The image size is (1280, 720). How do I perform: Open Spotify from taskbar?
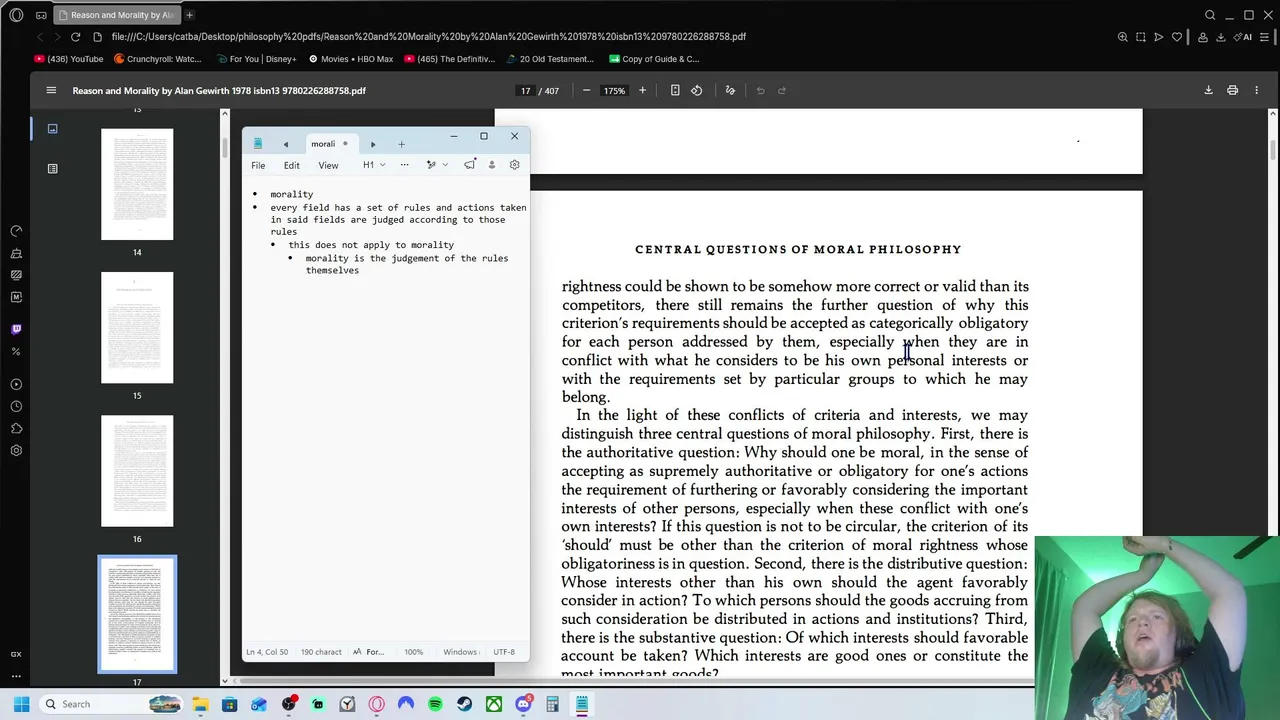click(x=435, y=704)
